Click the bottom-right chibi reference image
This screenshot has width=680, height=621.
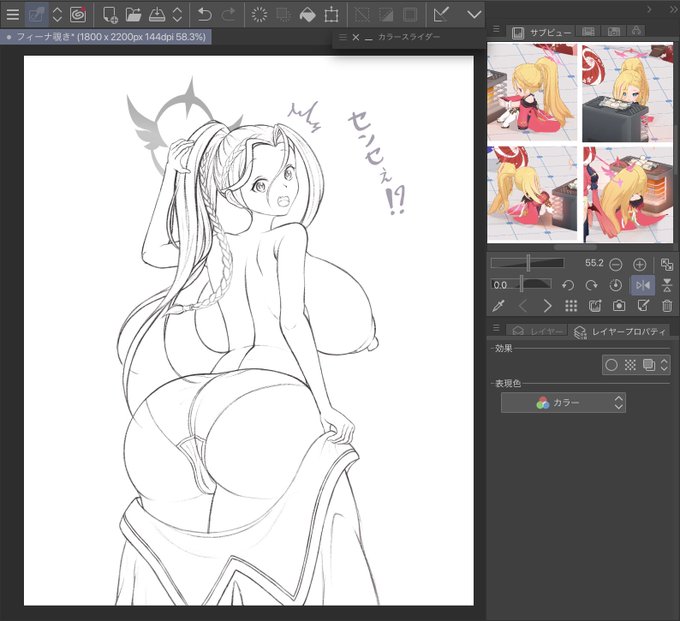click(628, 194)
